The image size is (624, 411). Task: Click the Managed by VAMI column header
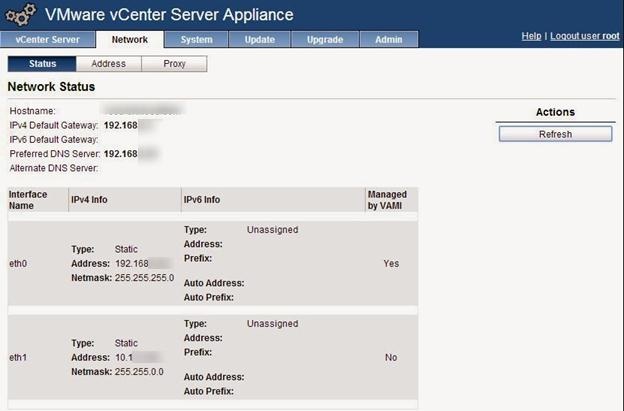(x=387, y=200)
